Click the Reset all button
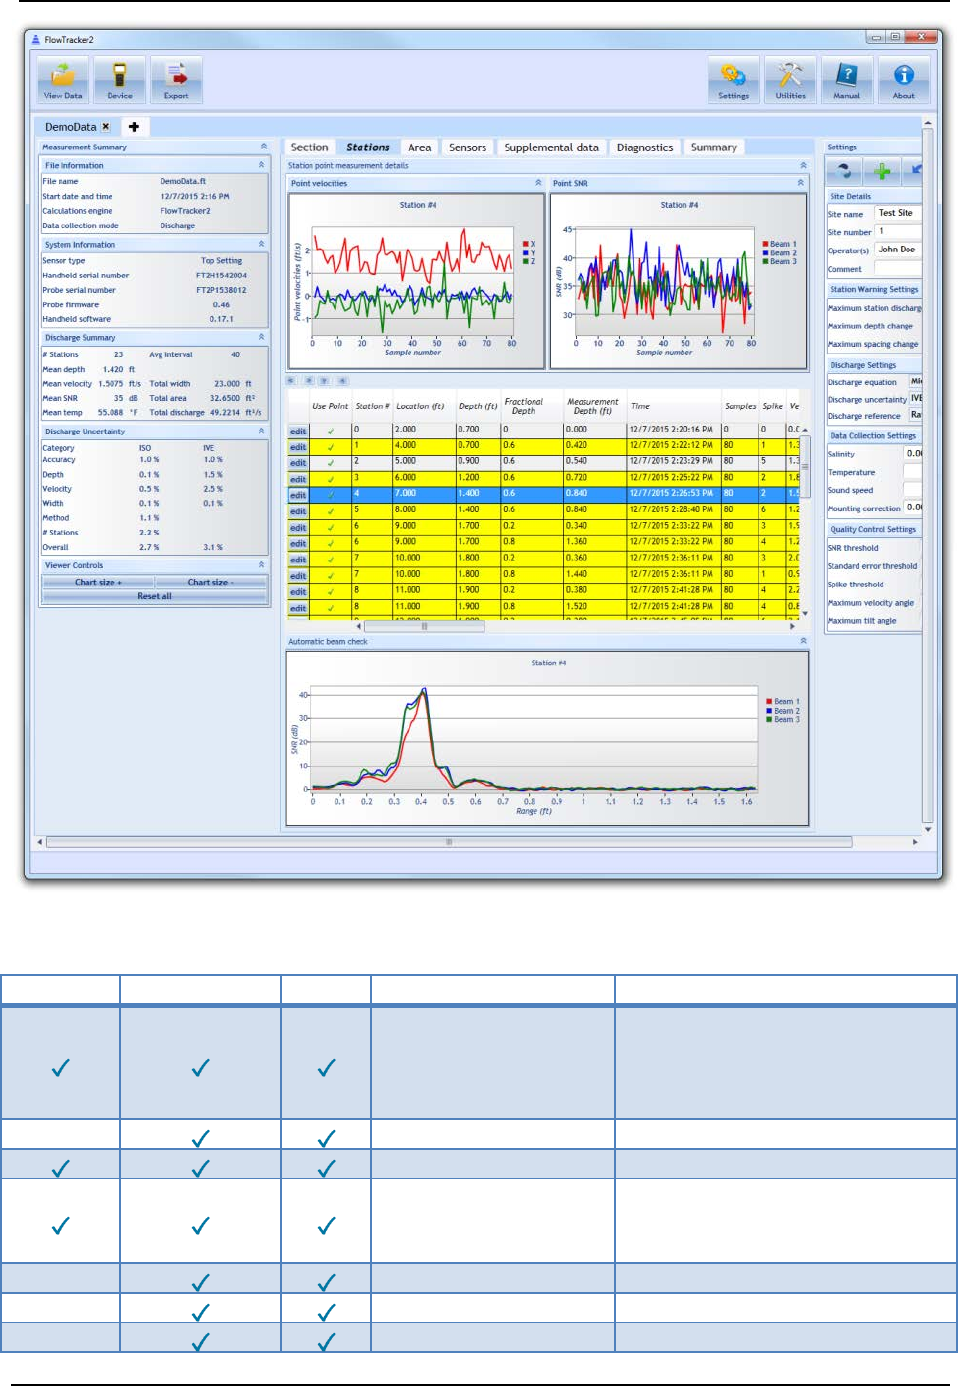The width and height of the screenshot is (958, 1386). click(x=154, y=596)
